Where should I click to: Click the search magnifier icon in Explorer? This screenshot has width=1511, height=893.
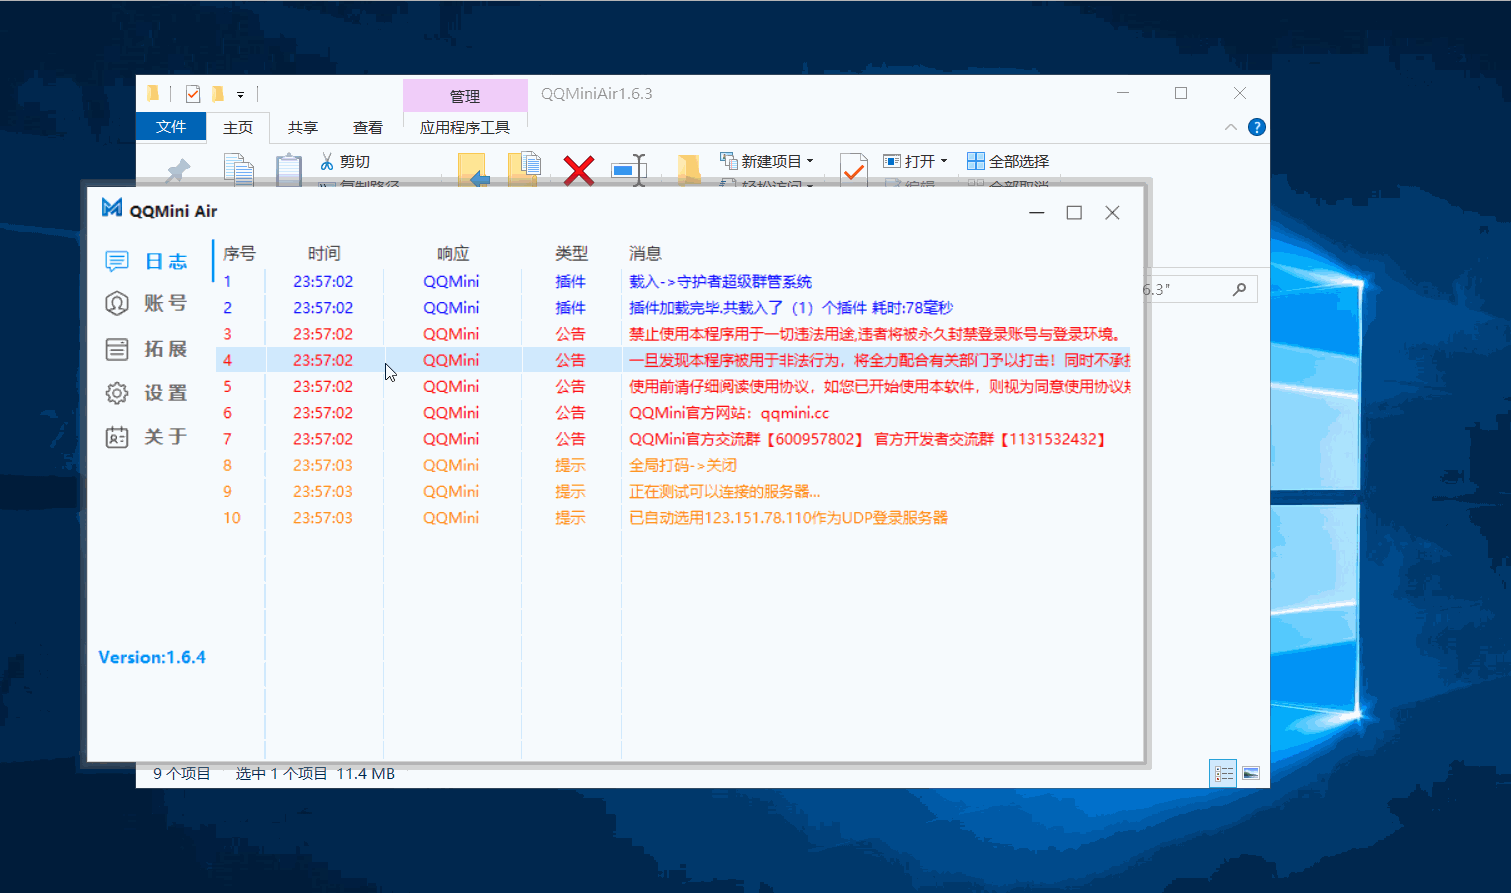coord(1239,289)
